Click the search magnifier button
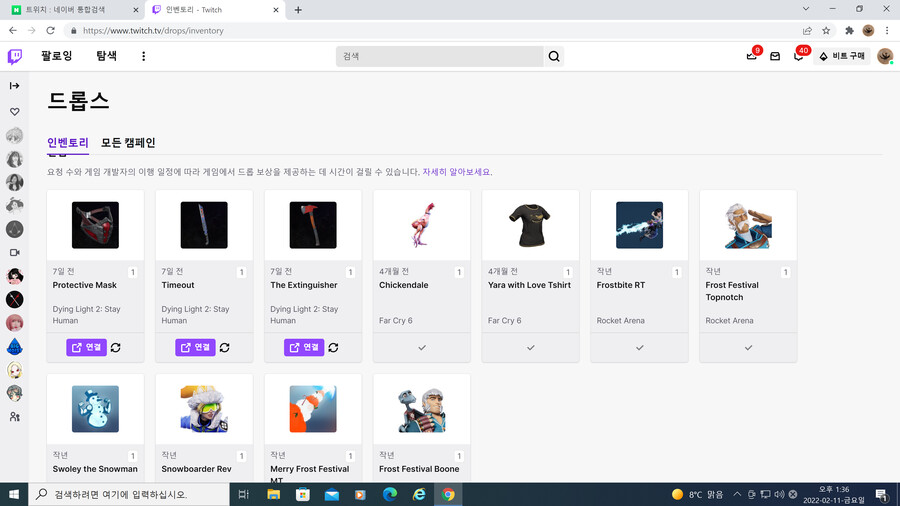 [x=554, y=57]
